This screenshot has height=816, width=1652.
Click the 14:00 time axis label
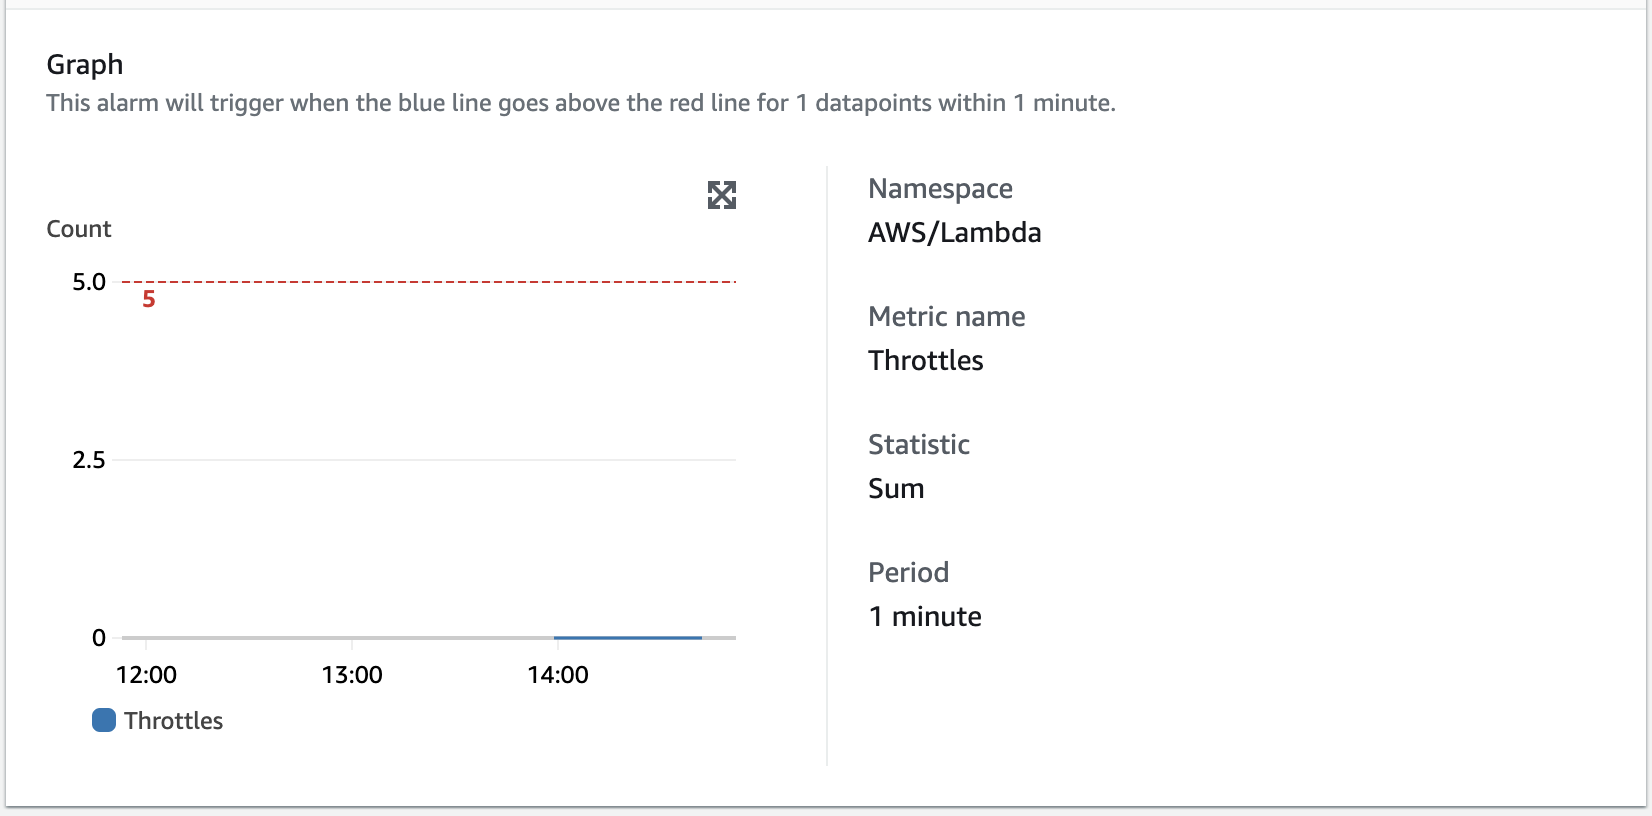558,675
